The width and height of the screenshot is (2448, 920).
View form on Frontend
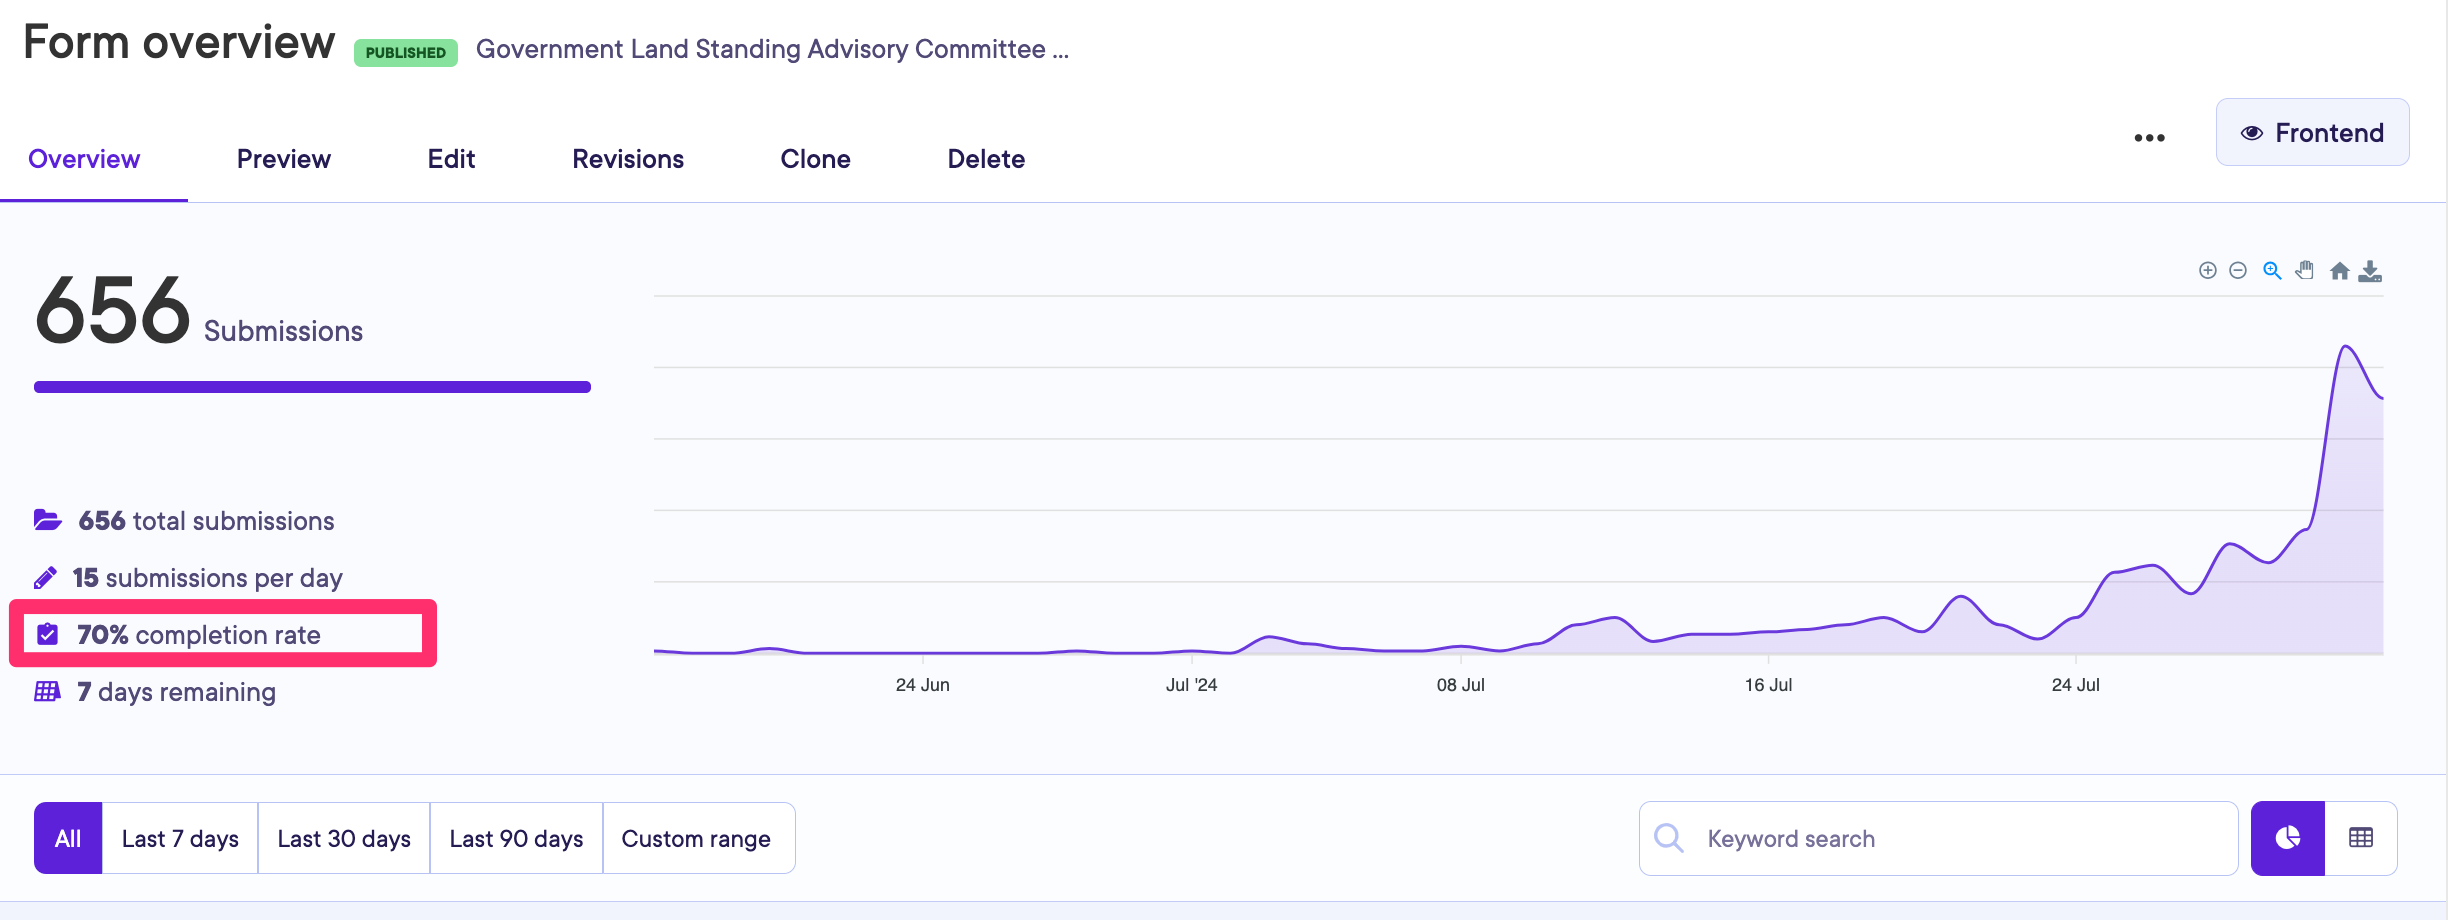click(2312, 133)
